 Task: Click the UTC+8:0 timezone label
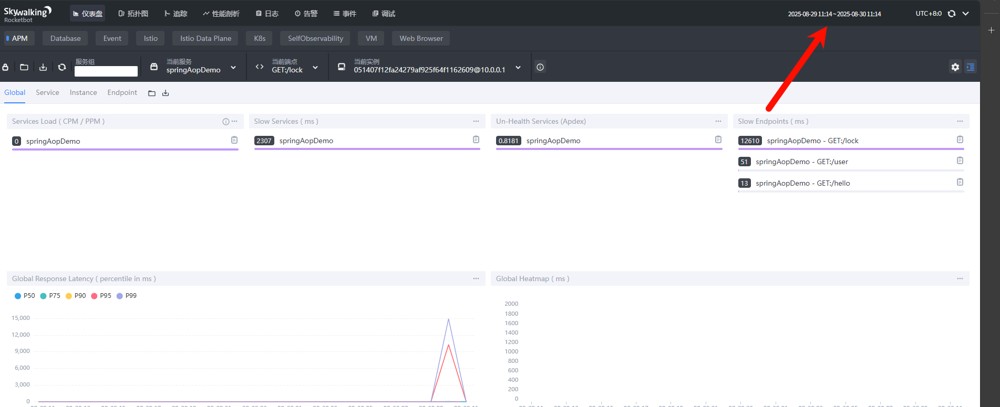coord(928,13)
